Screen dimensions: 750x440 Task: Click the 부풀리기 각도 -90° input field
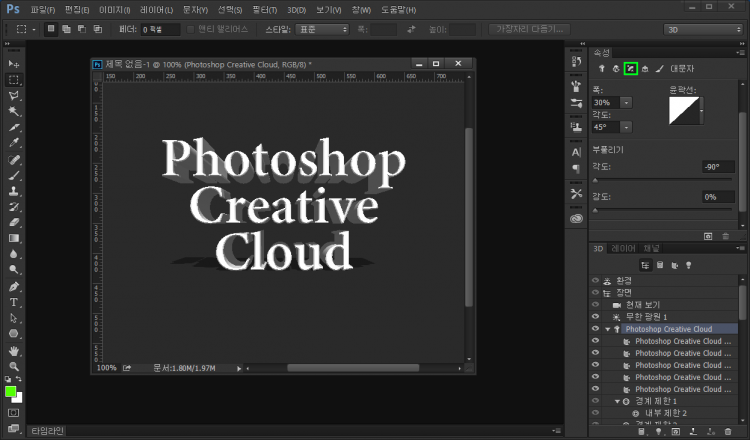[717, 167]
